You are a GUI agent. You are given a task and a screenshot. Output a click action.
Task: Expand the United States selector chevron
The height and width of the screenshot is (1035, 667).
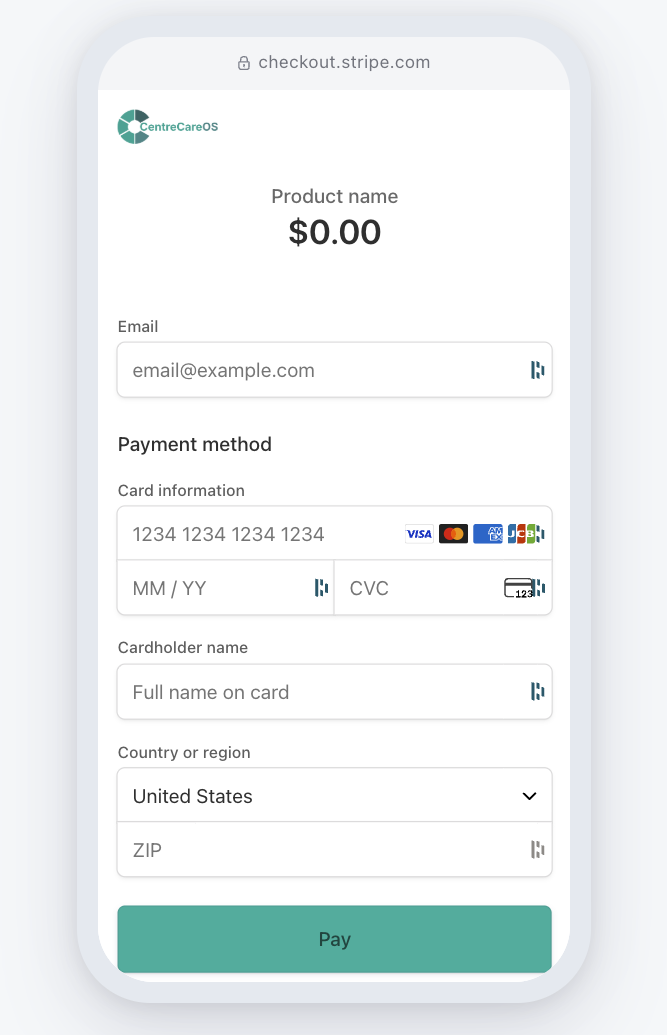530,795
